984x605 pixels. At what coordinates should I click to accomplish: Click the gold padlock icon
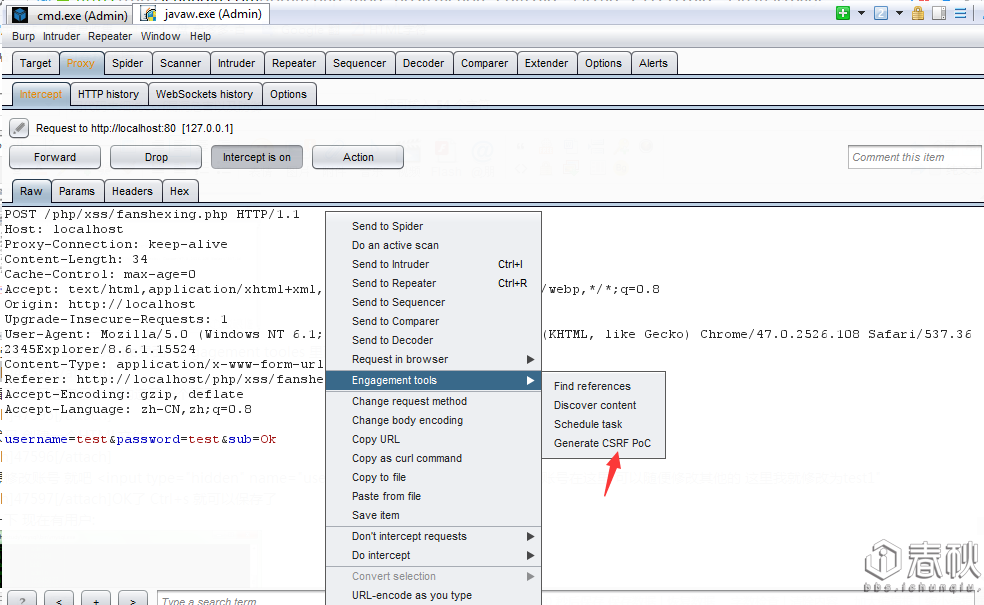tap(917, 13)
